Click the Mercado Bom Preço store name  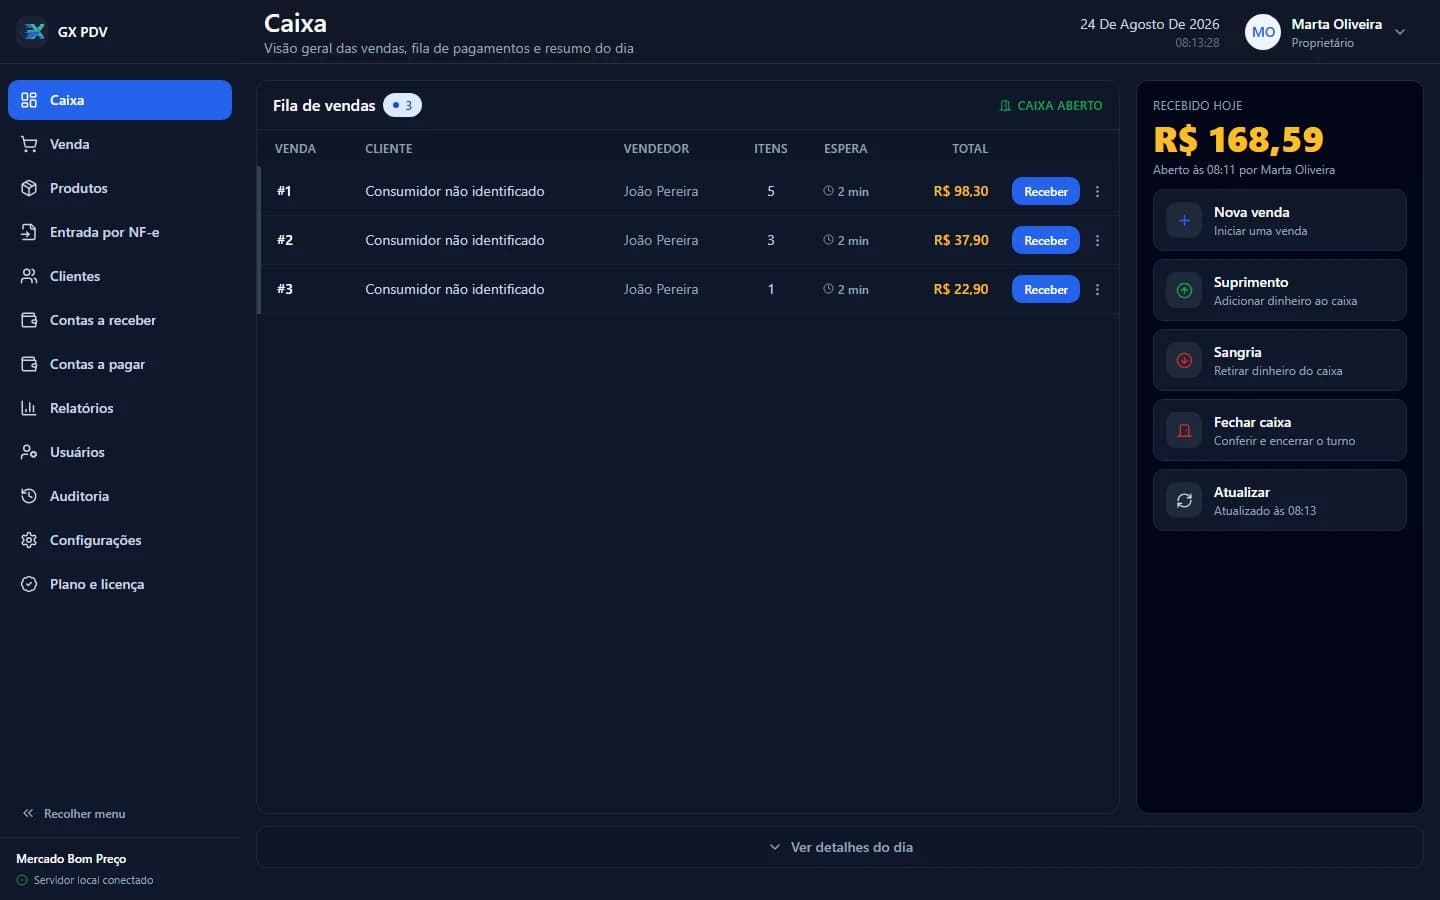coord(71,859)
